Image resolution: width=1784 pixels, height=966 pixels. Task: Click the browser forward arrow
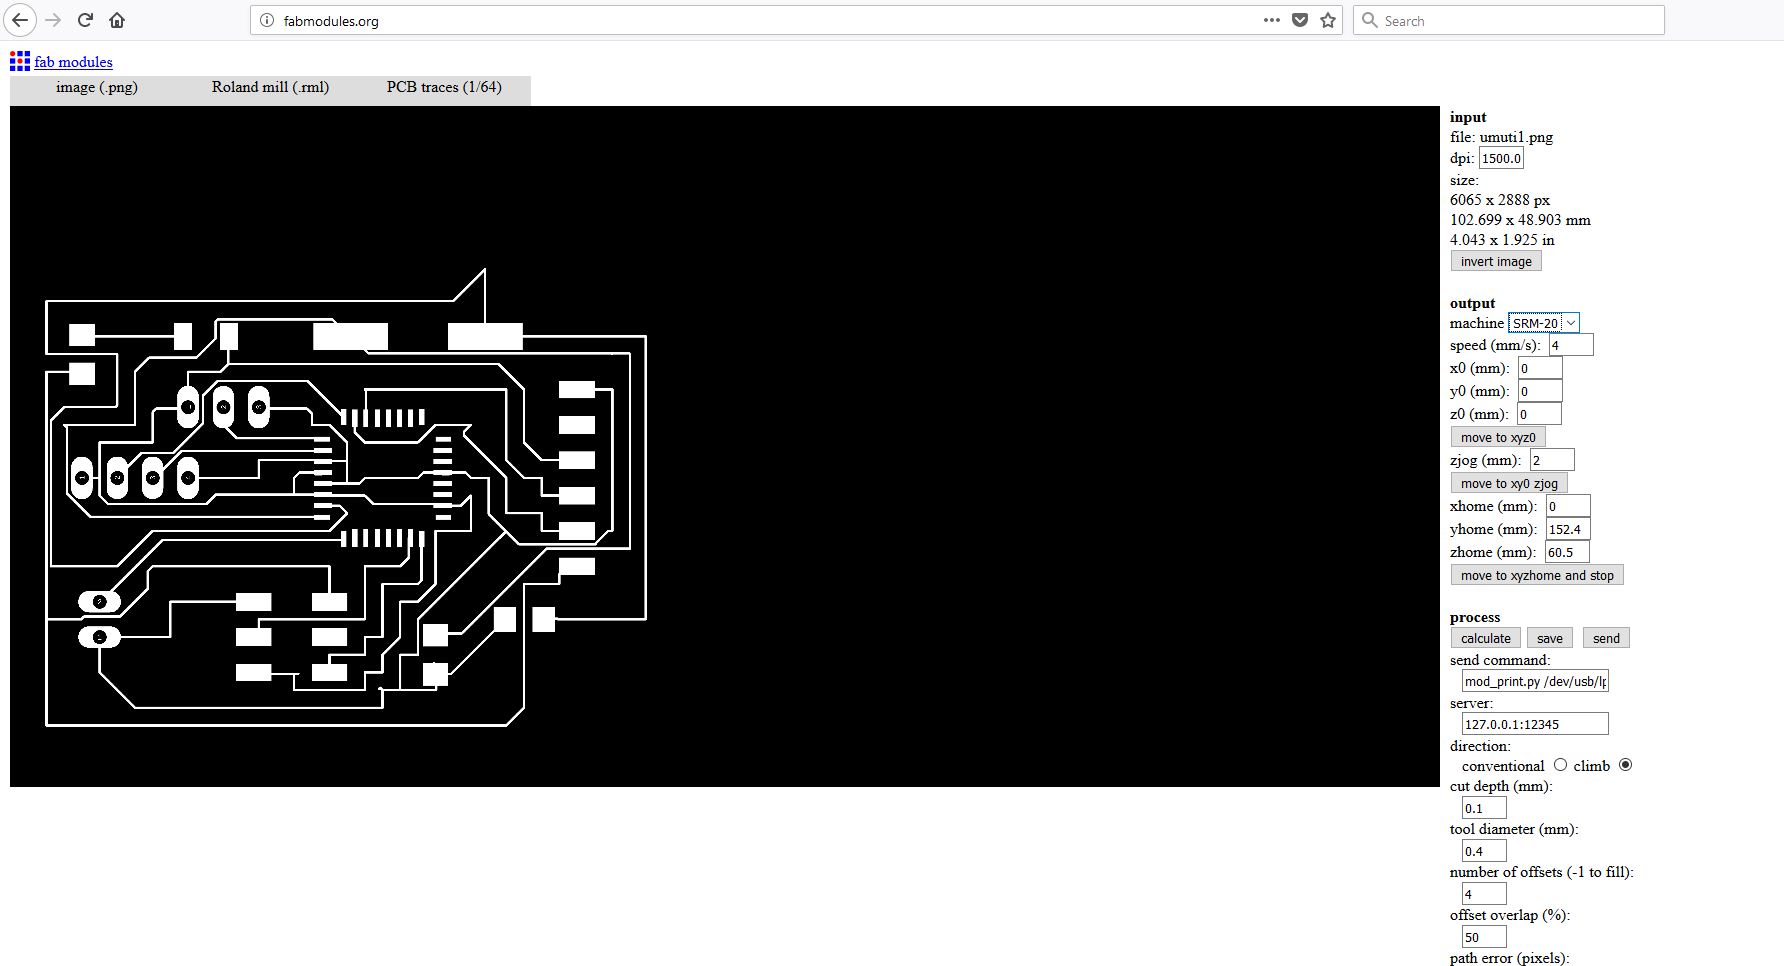(x=54, y=20)
